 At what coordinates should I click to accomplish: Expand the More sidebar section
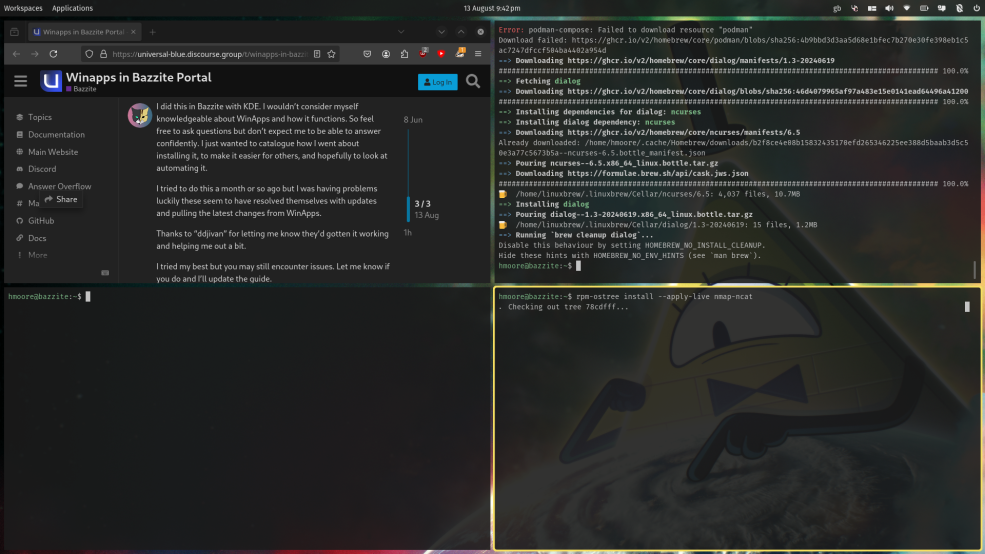click(37, 256)
